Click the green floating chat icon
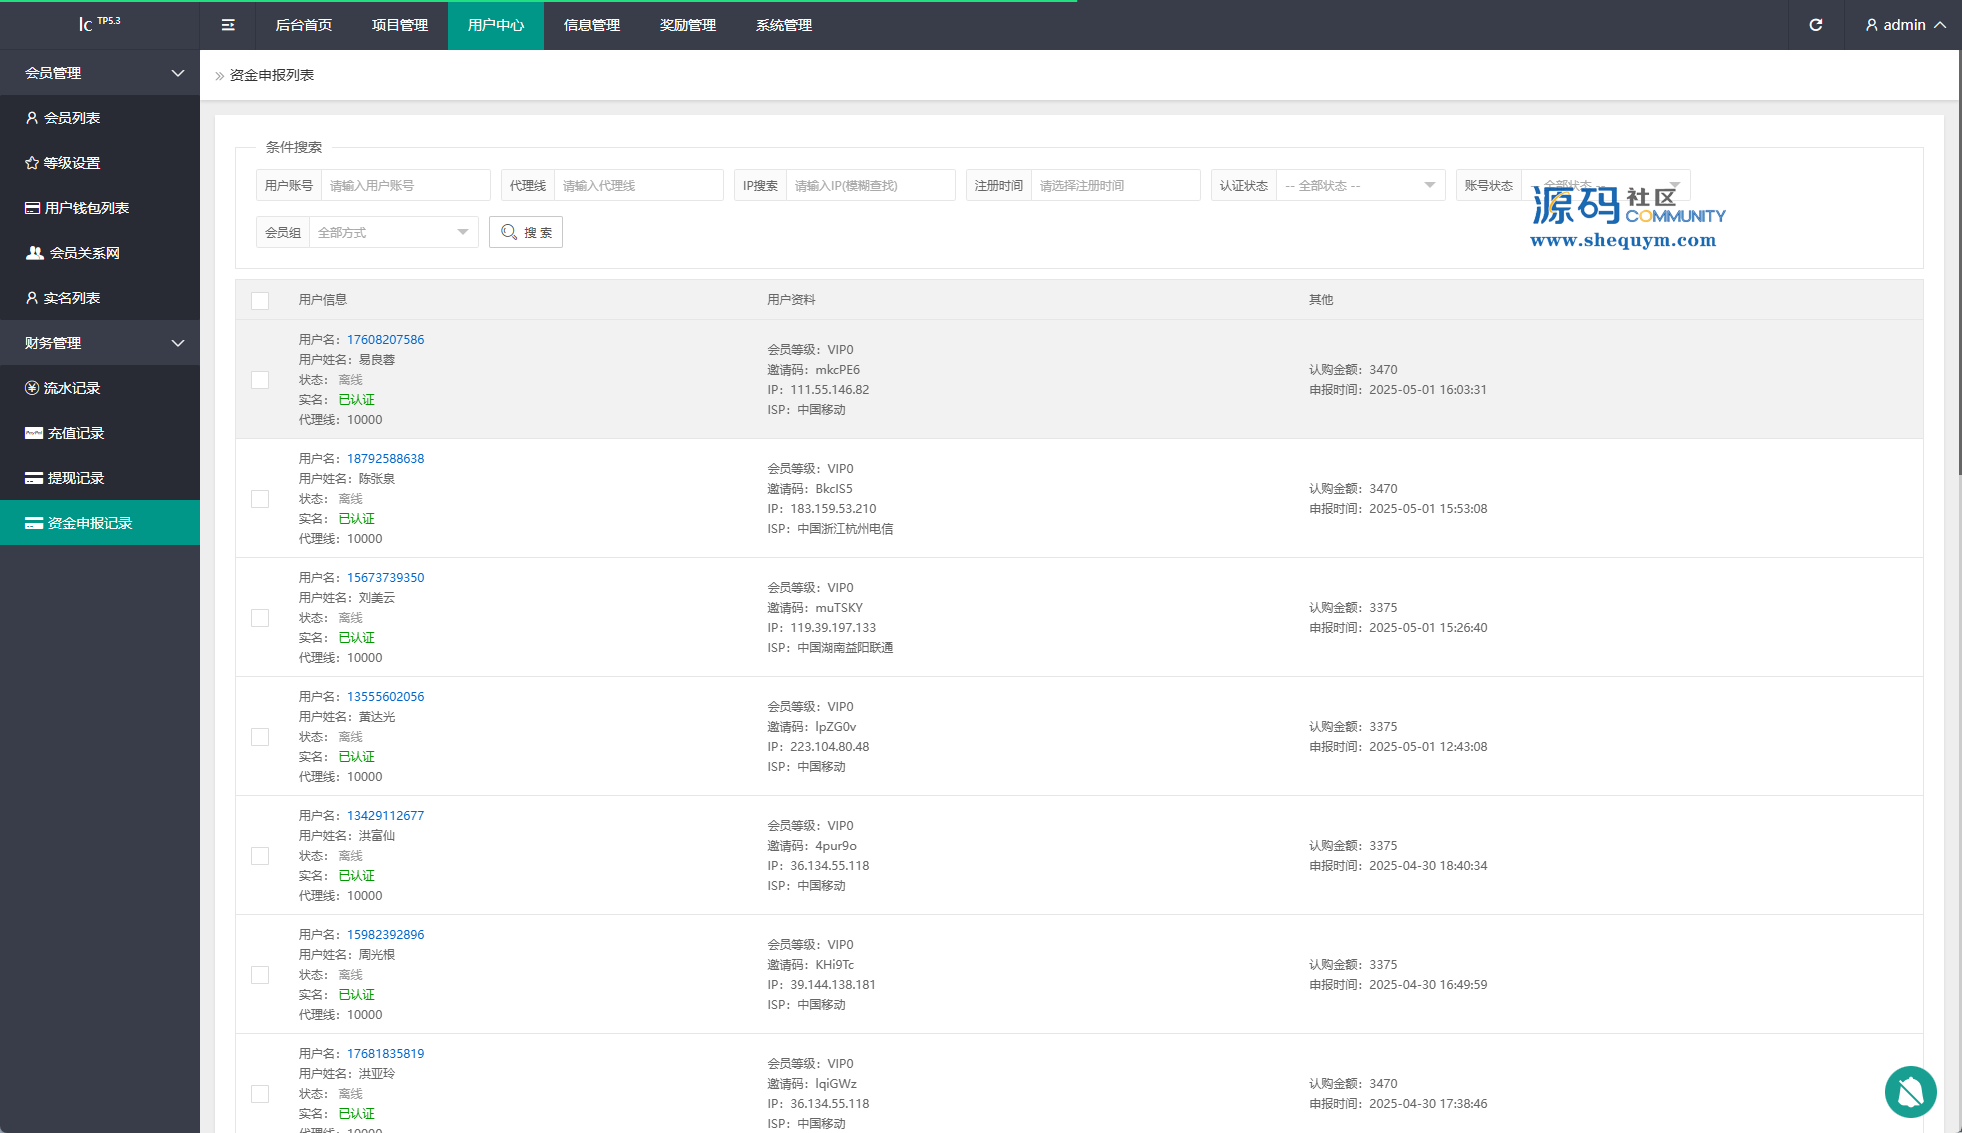Screen dimensions: 1962x1133 1910,1091
